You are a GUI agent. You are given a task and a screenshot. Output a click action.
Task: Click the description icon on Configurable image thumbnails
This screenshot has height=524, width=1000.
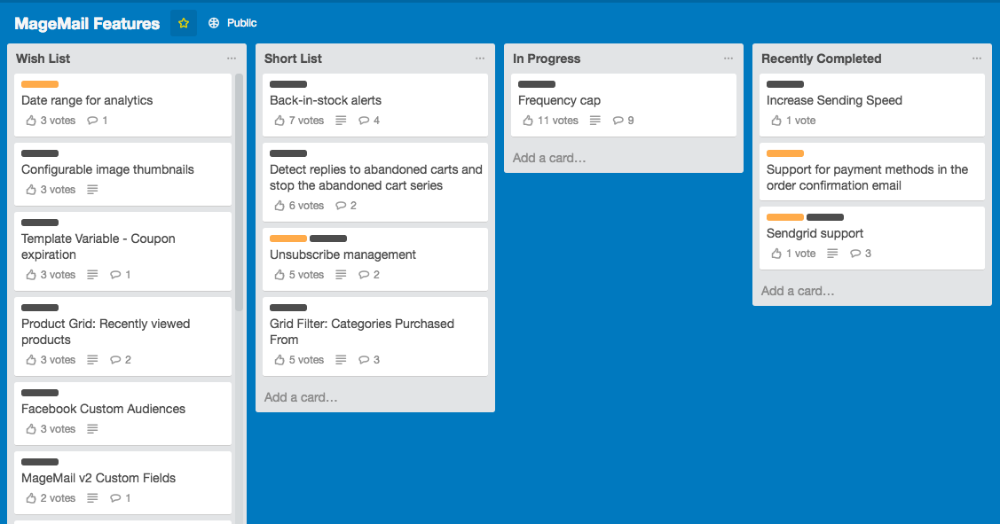[x=93, y=190]
